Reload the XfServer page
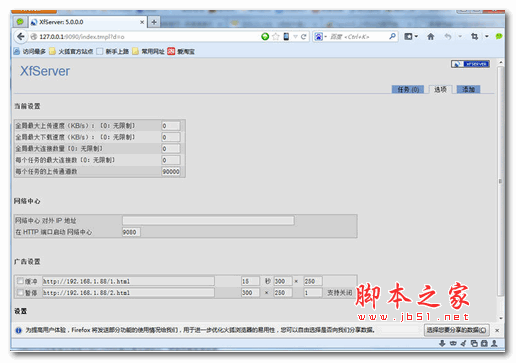516x363 pixels. (303, 37)
